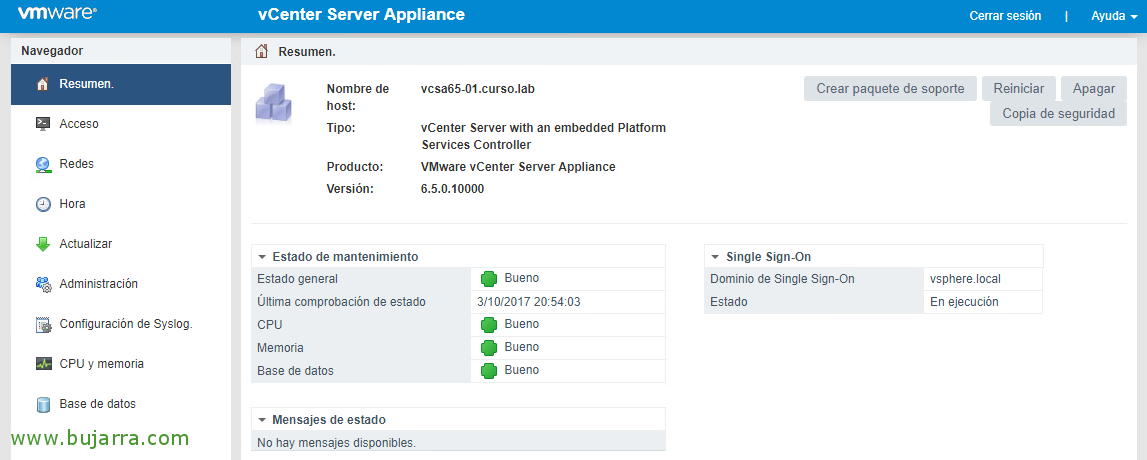This screenshot has width=1147, height=460.
Task: Open the Ayuda dropdown menu
Action: pos(1113,16)
